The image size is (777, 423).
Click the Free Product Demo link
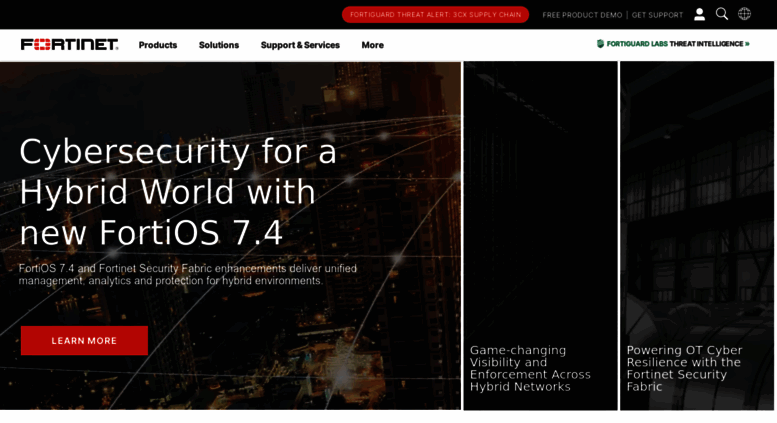(x=582, y=15)
